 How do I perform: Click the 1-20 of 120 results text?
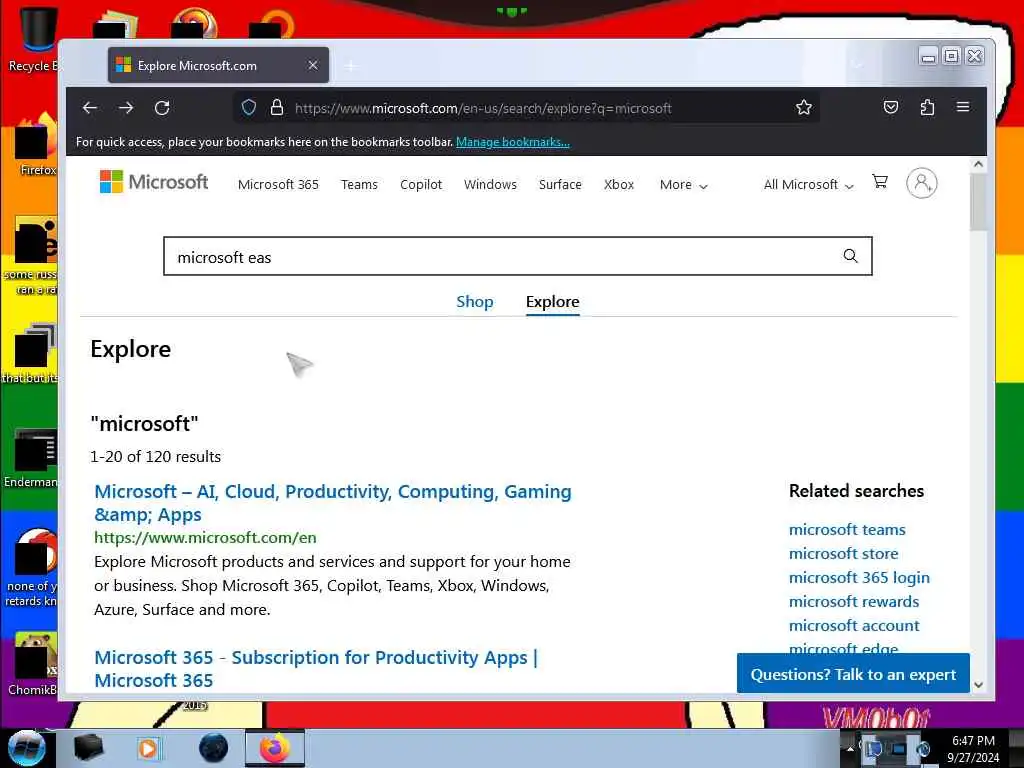coord(155,456)
